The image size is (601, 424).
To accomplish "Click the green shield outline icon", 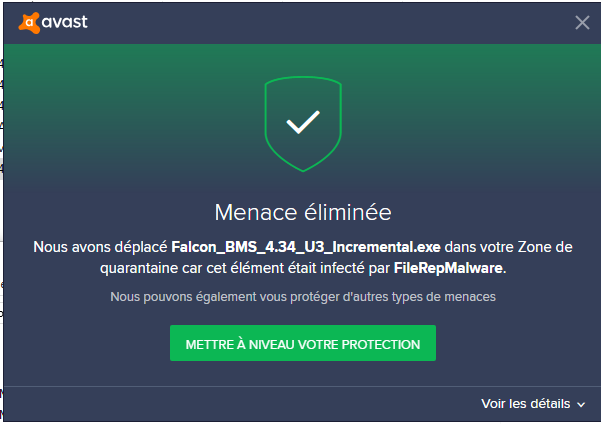I will pos(303,124).
